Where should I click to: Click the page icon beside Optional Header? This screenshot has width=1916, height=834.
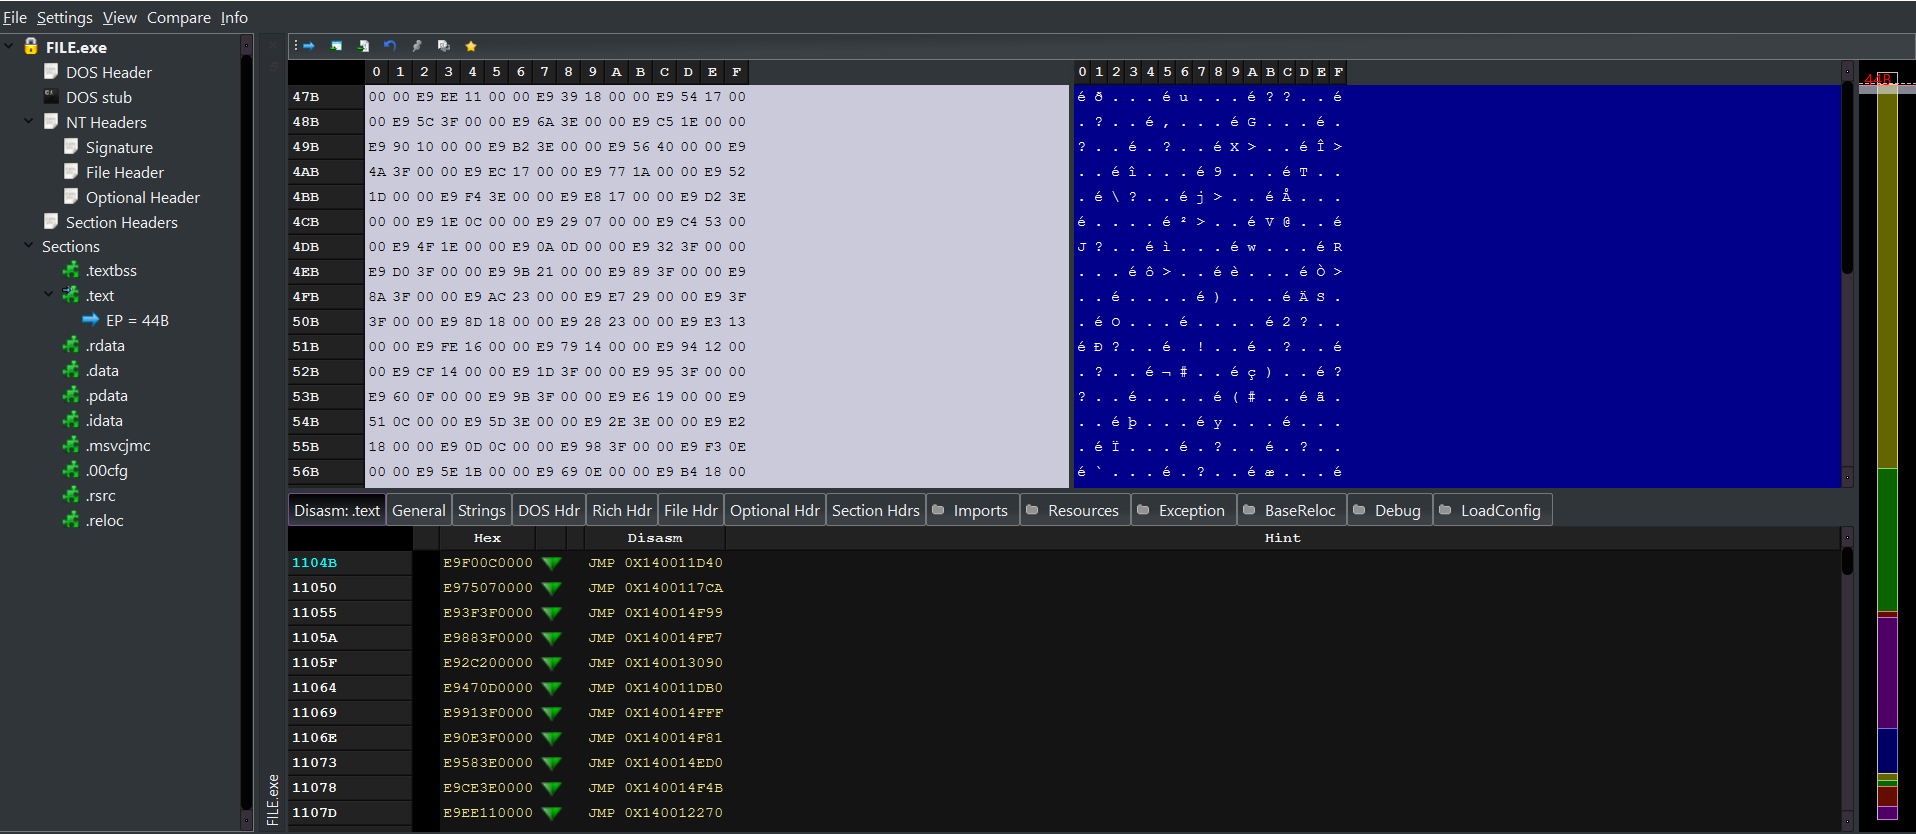click(x=71, y=196)
